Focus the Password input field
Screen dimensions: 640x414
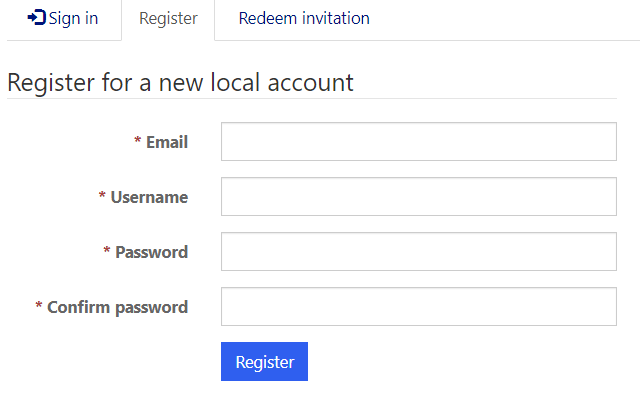(418, 252)
